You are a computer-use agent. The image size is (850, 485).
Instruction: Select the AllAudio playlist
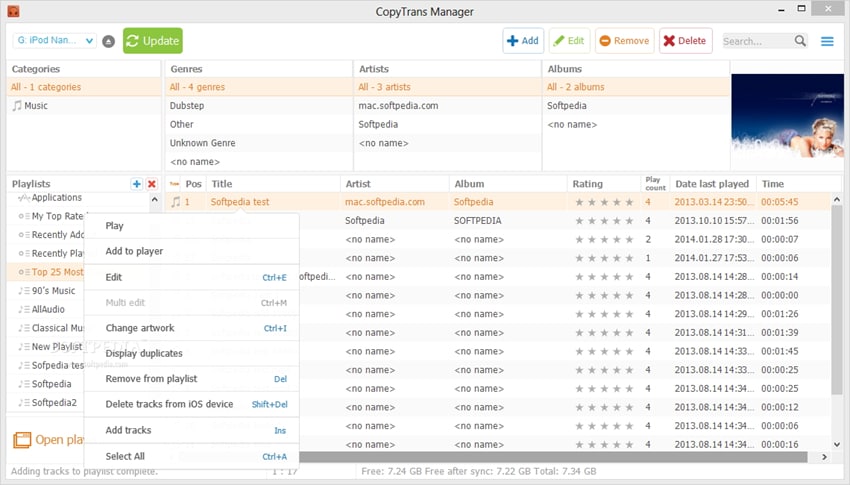pyautogui.click(x=47, y=309)
